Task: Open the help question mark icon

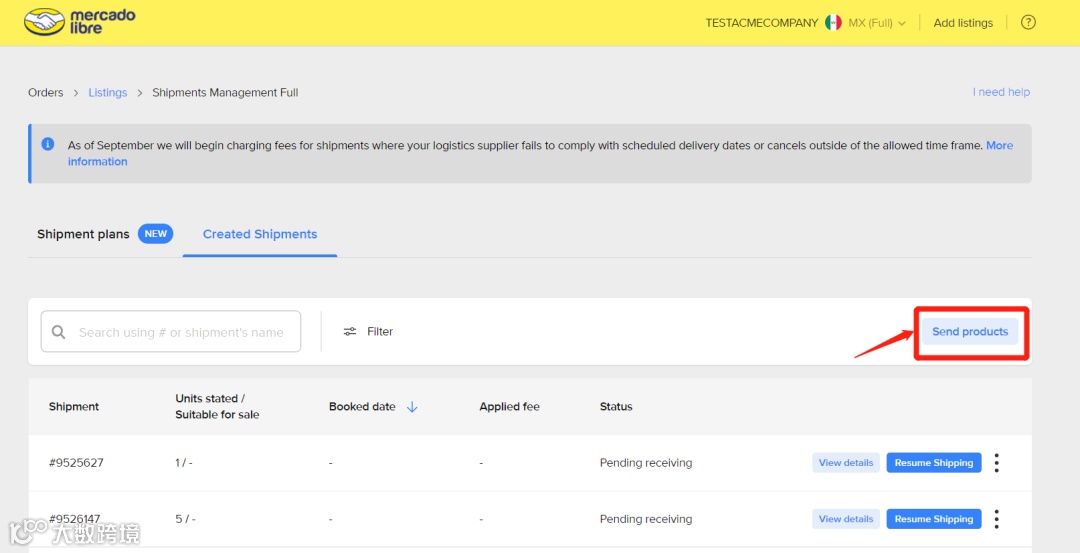Action: tap(1028, 23)
